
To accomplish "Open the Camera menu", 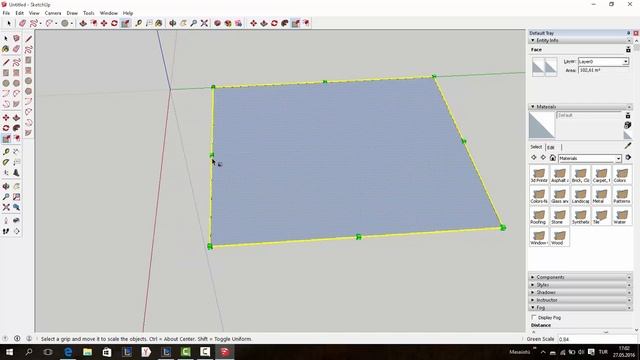I will coord(53,13).
